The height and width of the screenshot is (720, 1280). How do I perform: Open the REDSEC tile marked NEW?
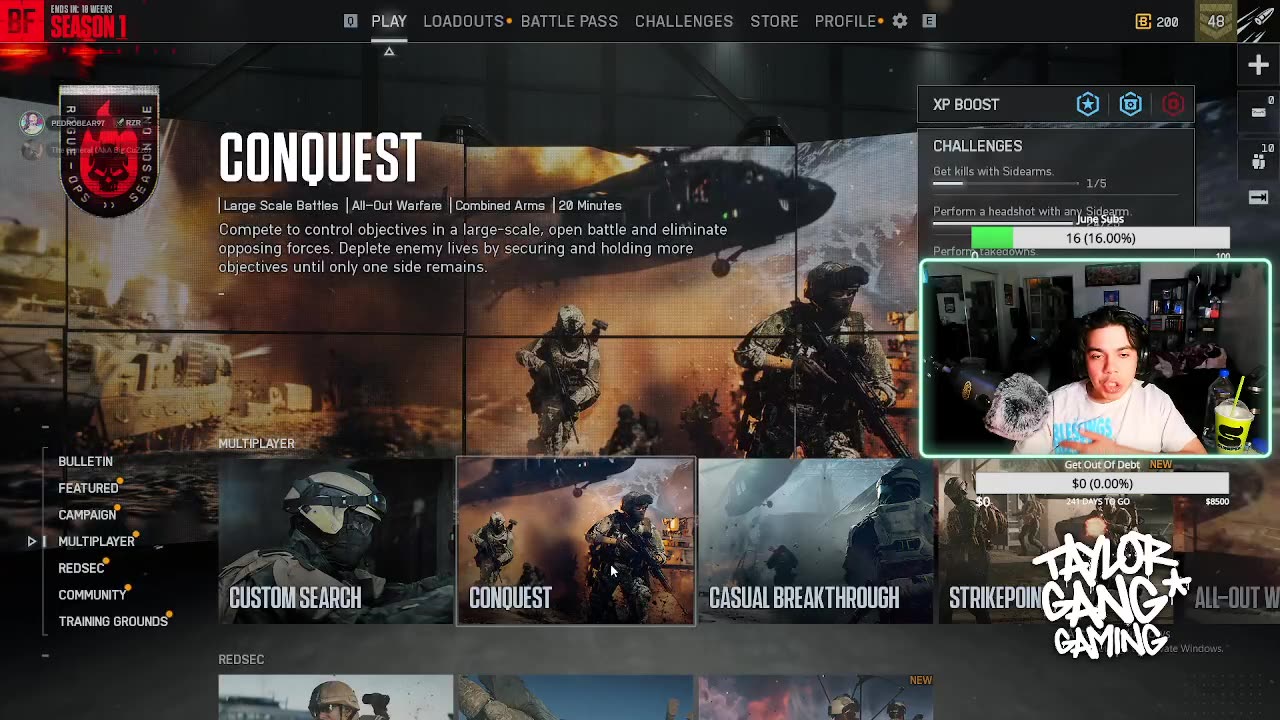pos(816,697)
